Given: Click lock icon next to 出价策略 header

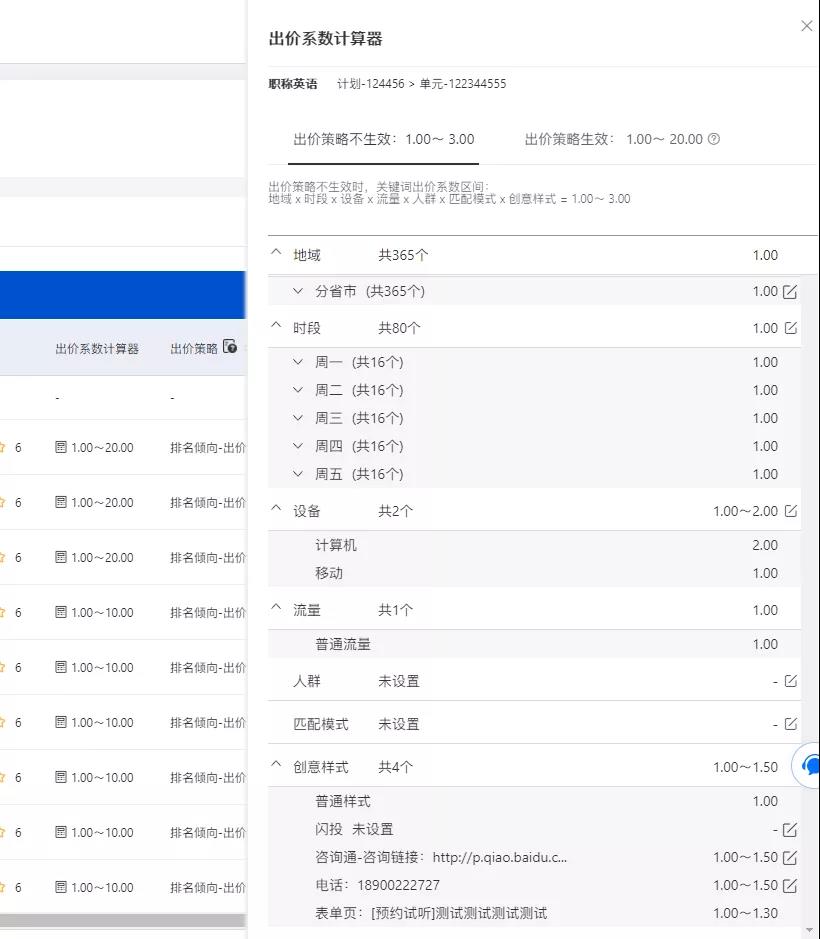Looking at the screenshot, I should tap(229, 345).
